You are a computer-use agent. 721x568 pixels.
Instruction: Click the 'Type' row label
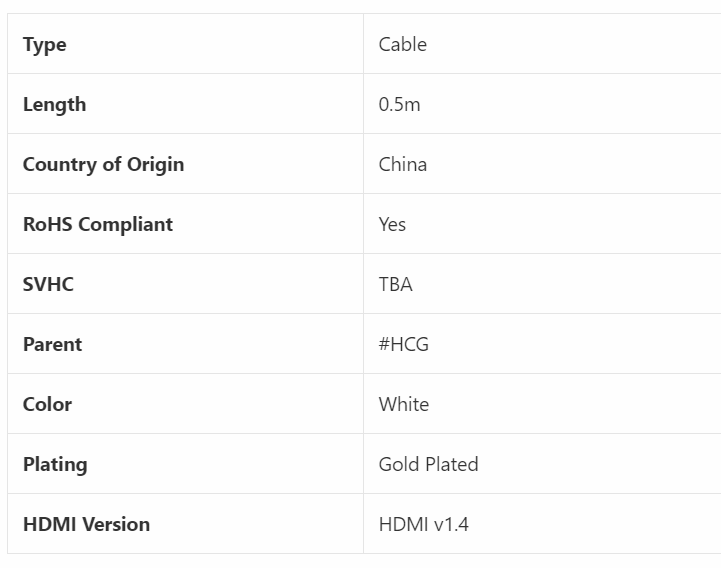coord(45,44)
